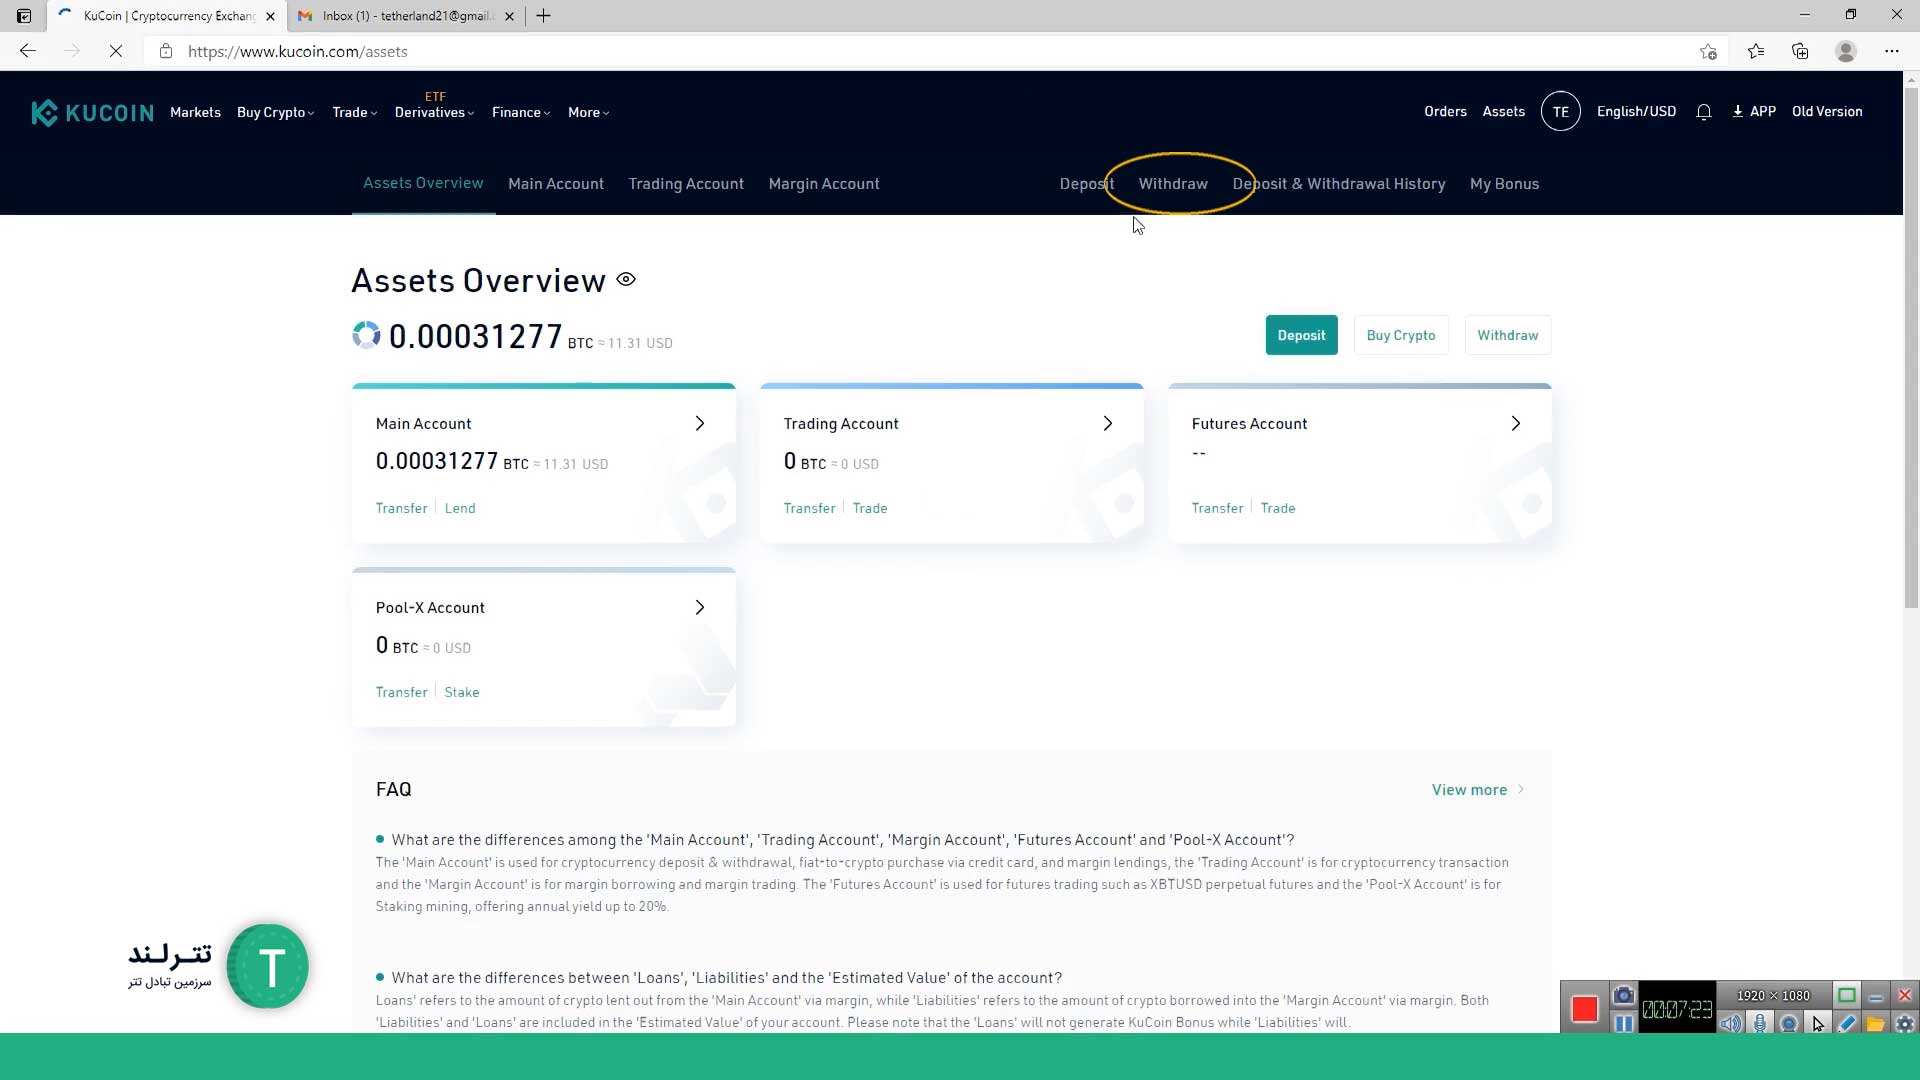Click the donut chart icon beside balance

366,335
